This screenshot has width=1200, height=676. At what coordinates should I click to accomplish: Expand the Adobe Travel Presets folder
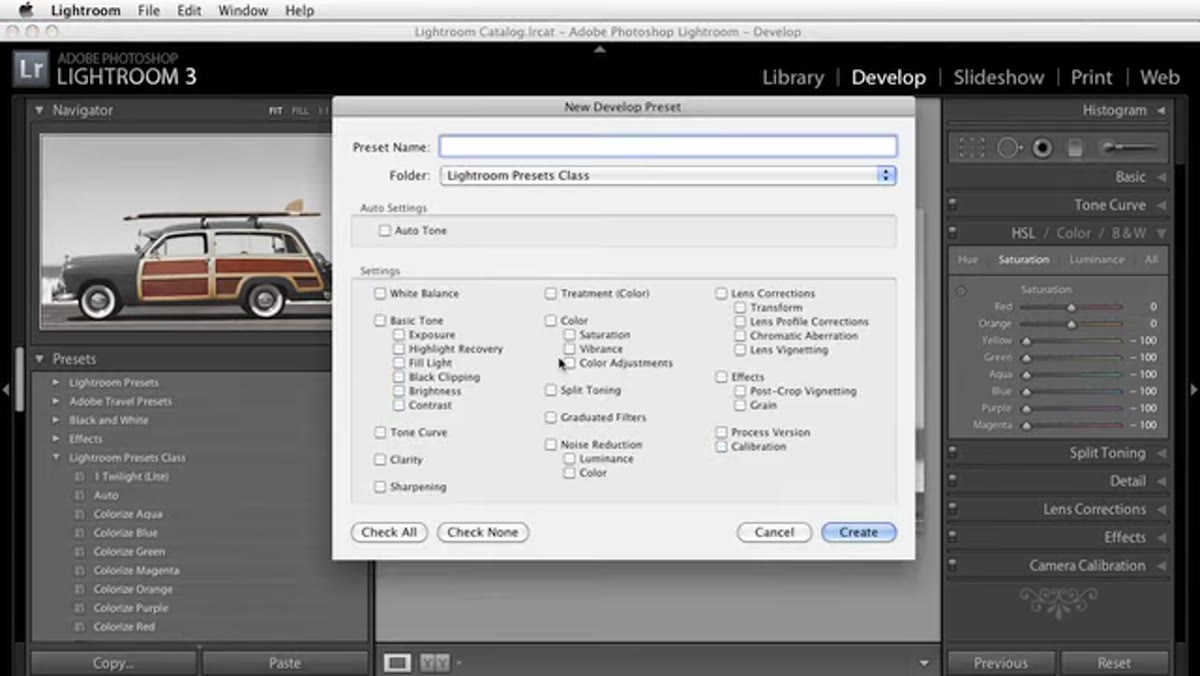pos(57,402)
